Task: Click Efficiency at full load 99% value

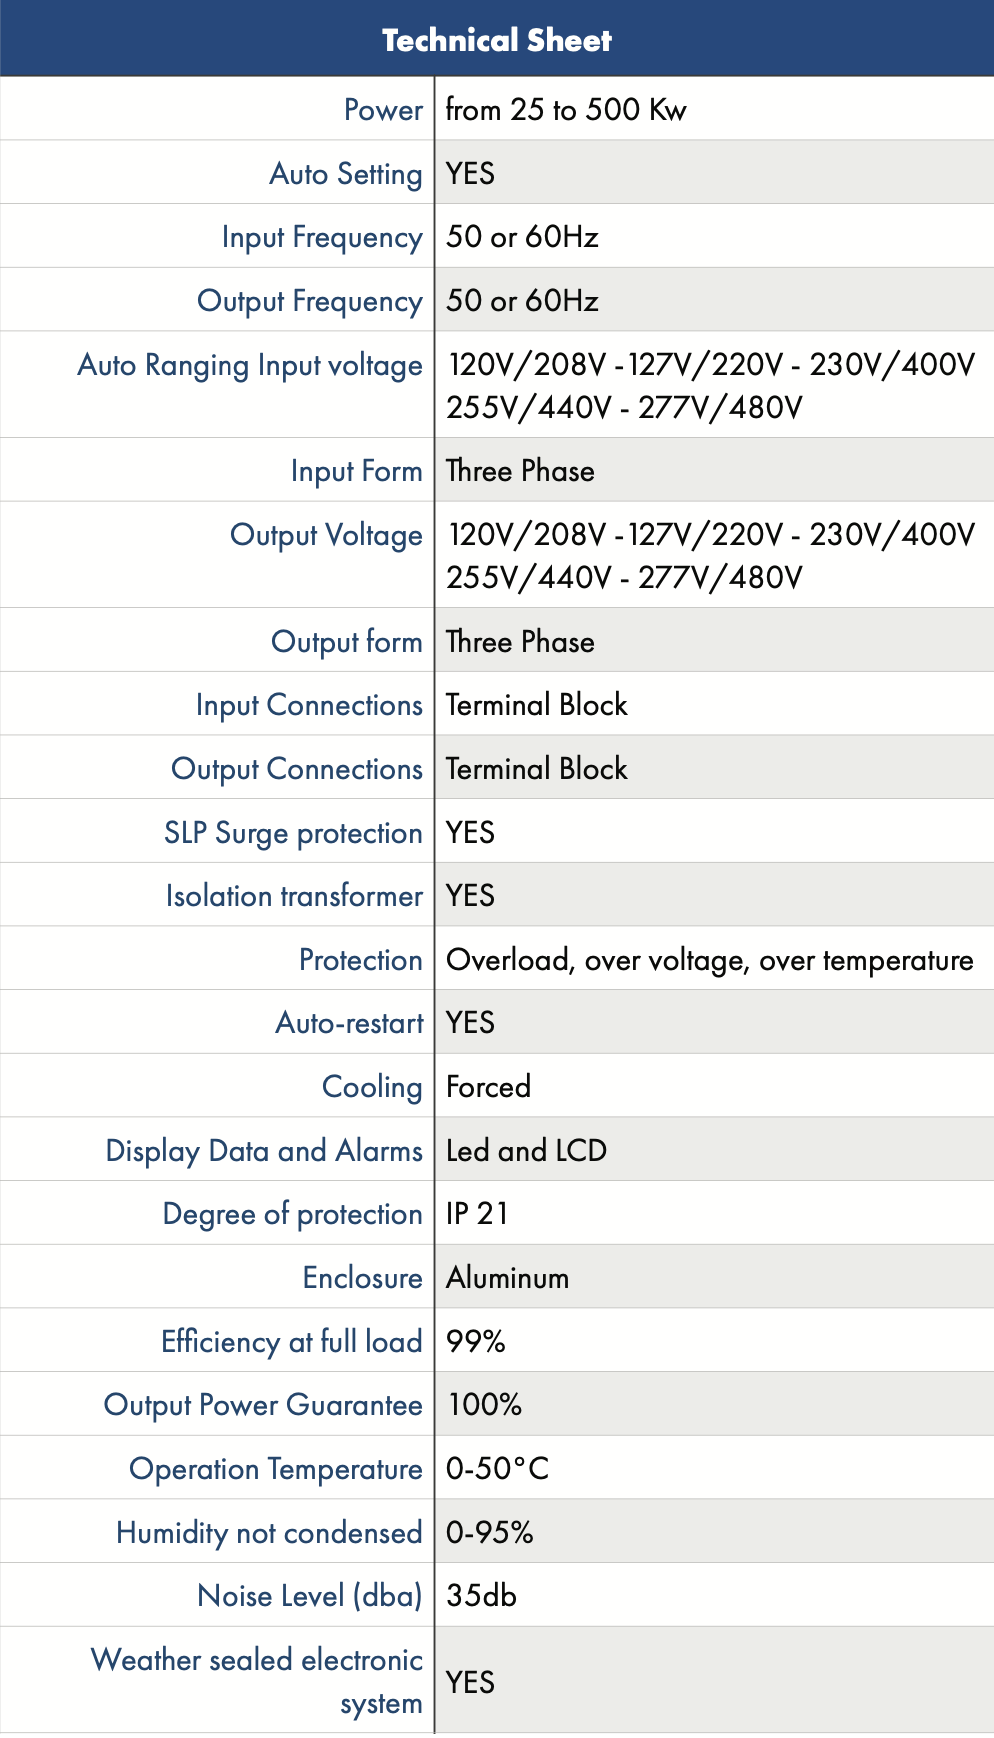Action: pyautogui.click(x=476, y=1341)
